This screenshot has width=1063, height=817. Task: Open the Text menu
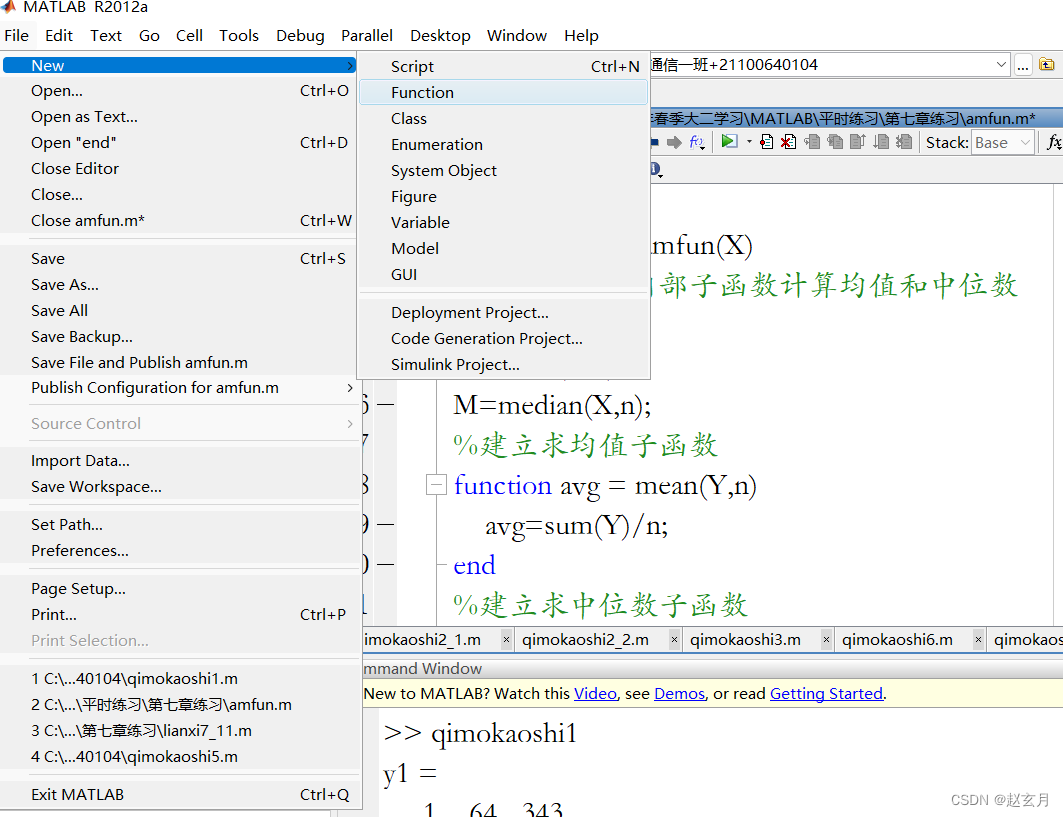pyautogui.click(x=106, y=35)
